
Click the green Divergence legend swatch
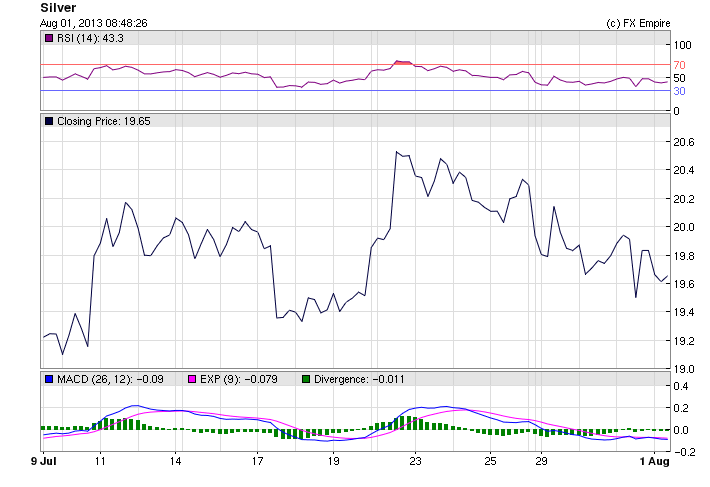(306, 379)
